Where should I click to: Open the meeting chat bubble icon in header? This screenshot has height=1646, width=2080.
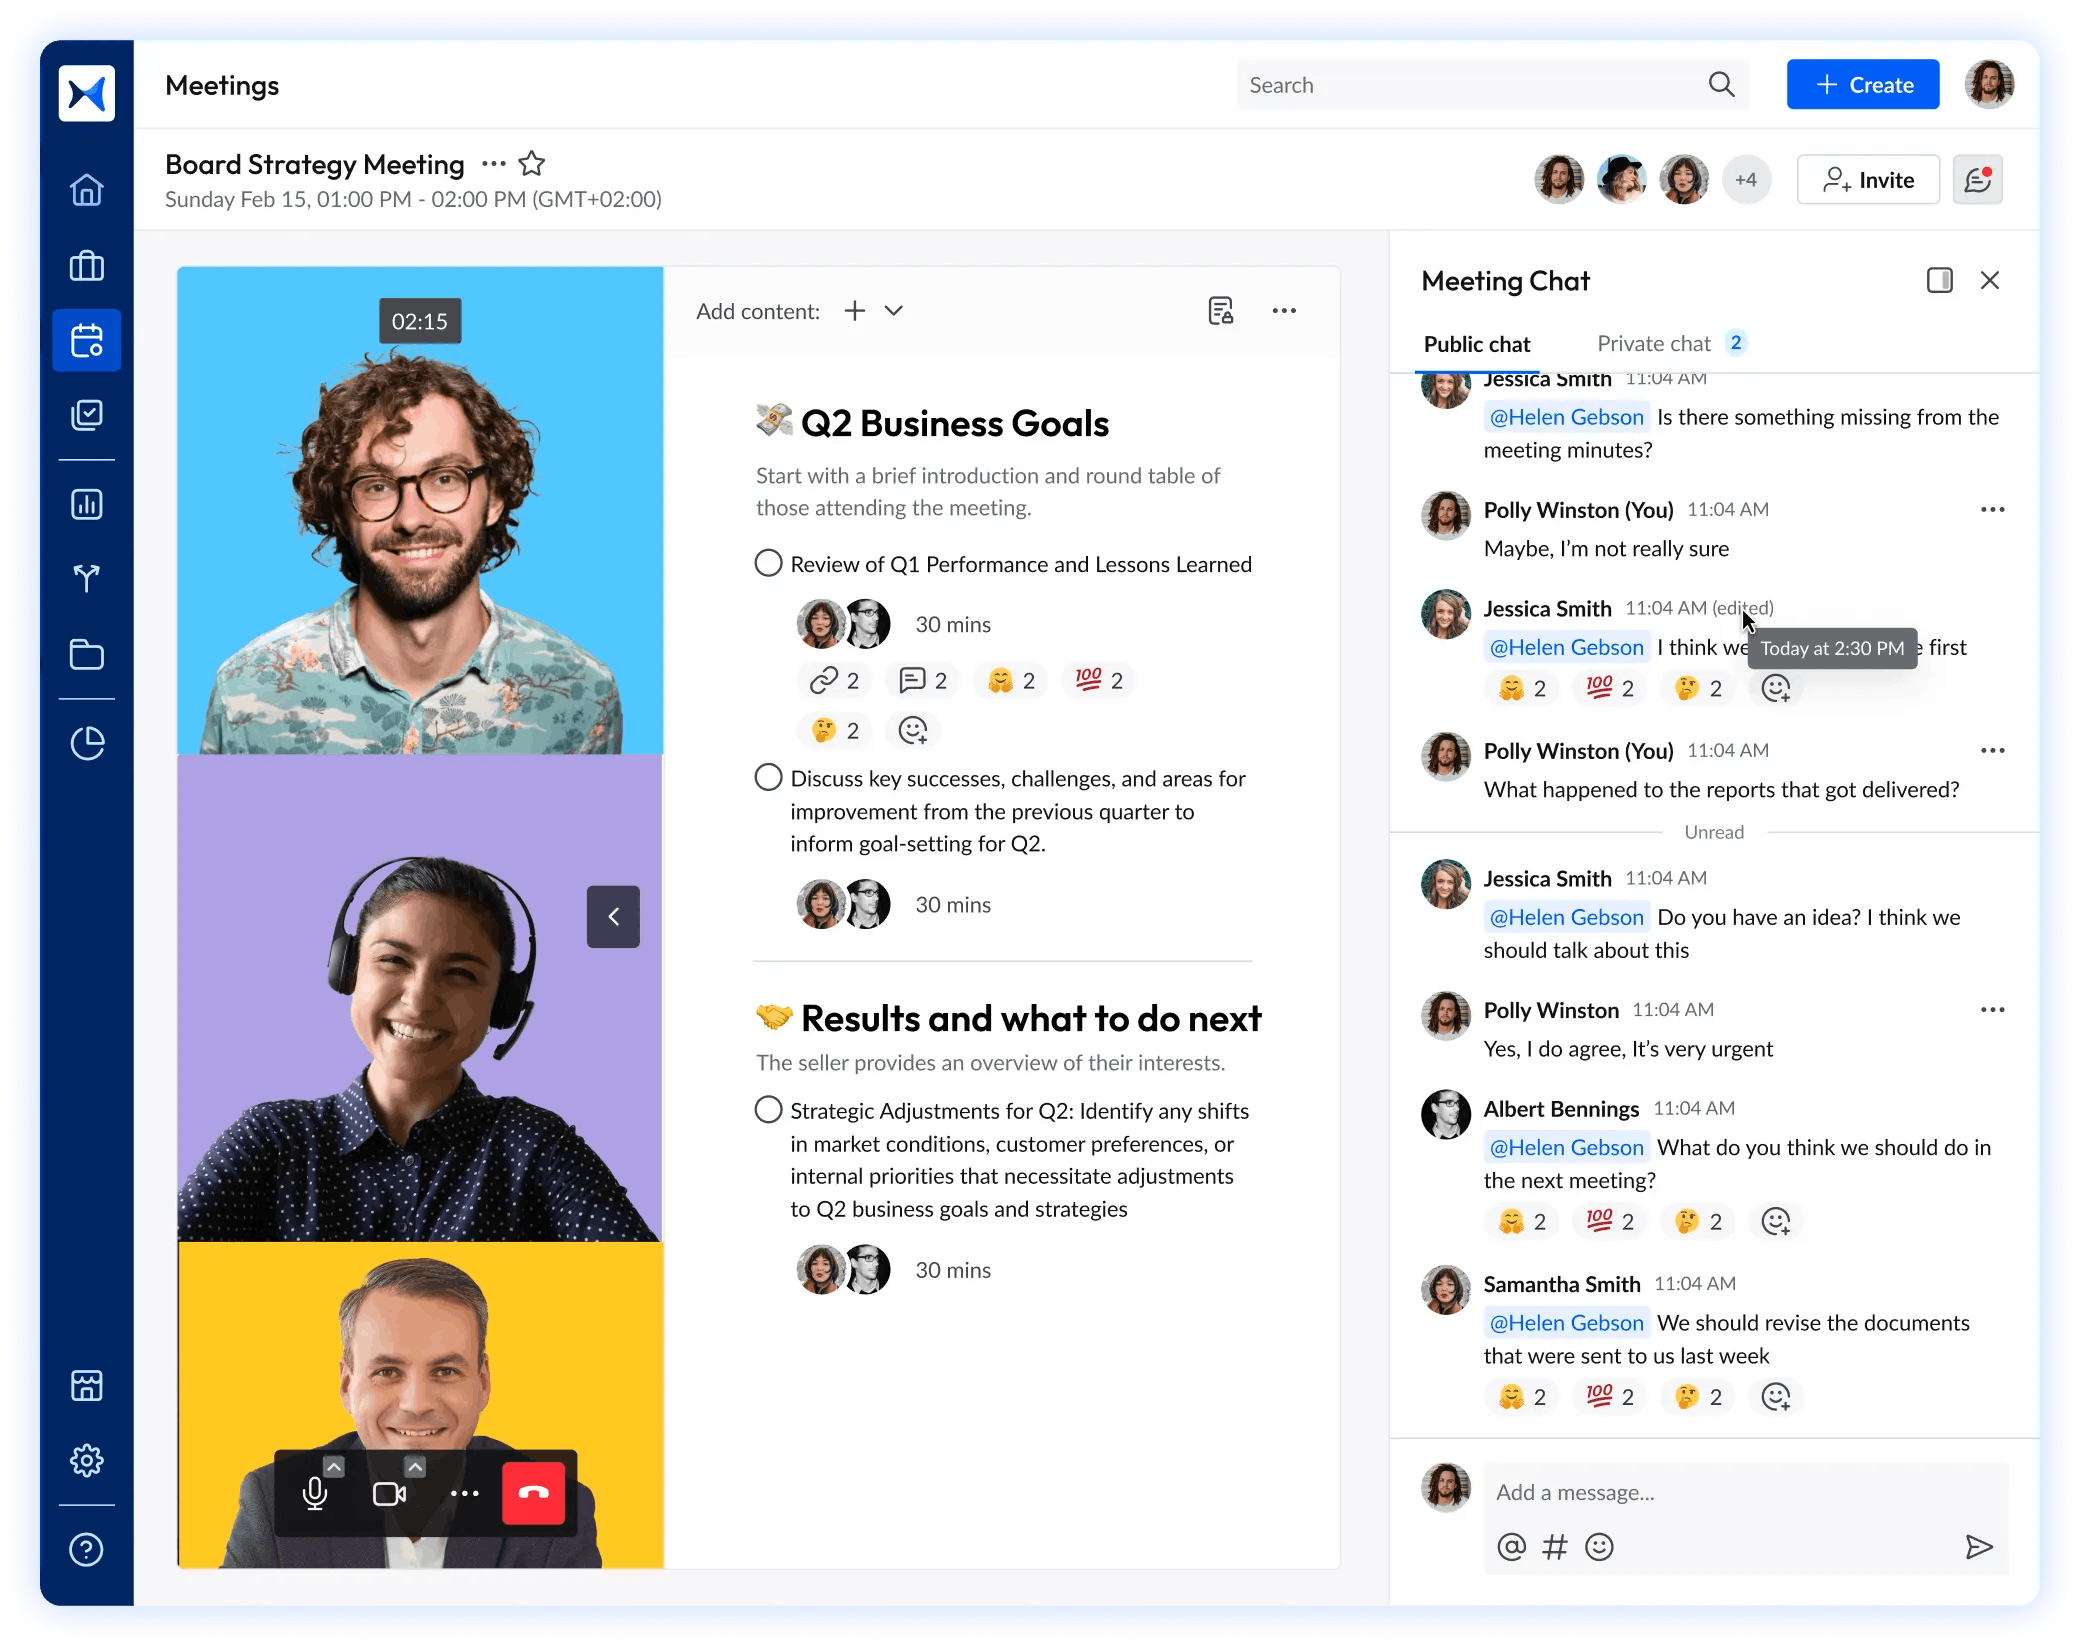tap(1977, 180)
